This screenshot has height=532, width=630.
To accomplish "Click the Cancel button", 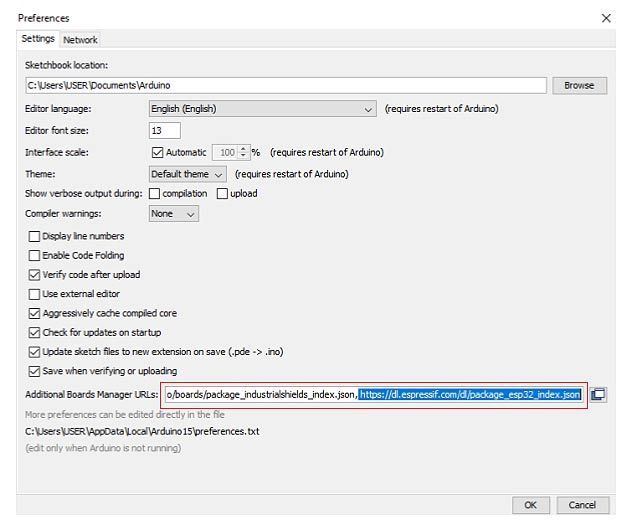I will click(582, 505).
